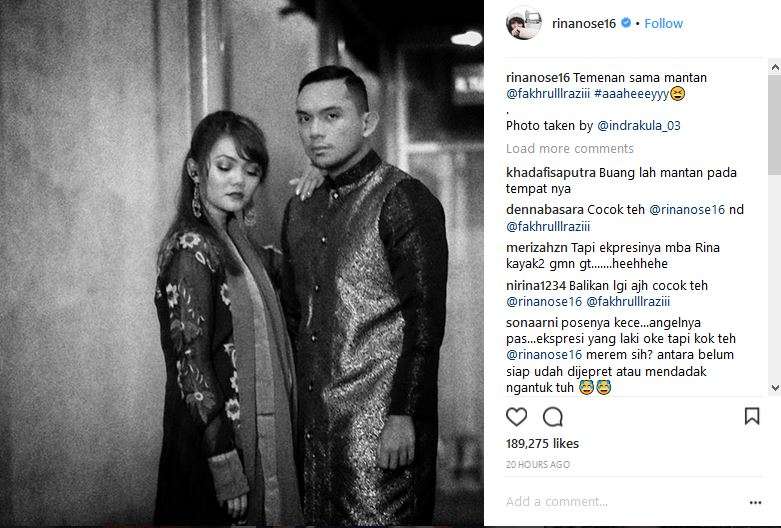This screenshot has height=528, width=781.
Task: Click the comments scrollbar down arrow
Action: click(x=775, y=388)
